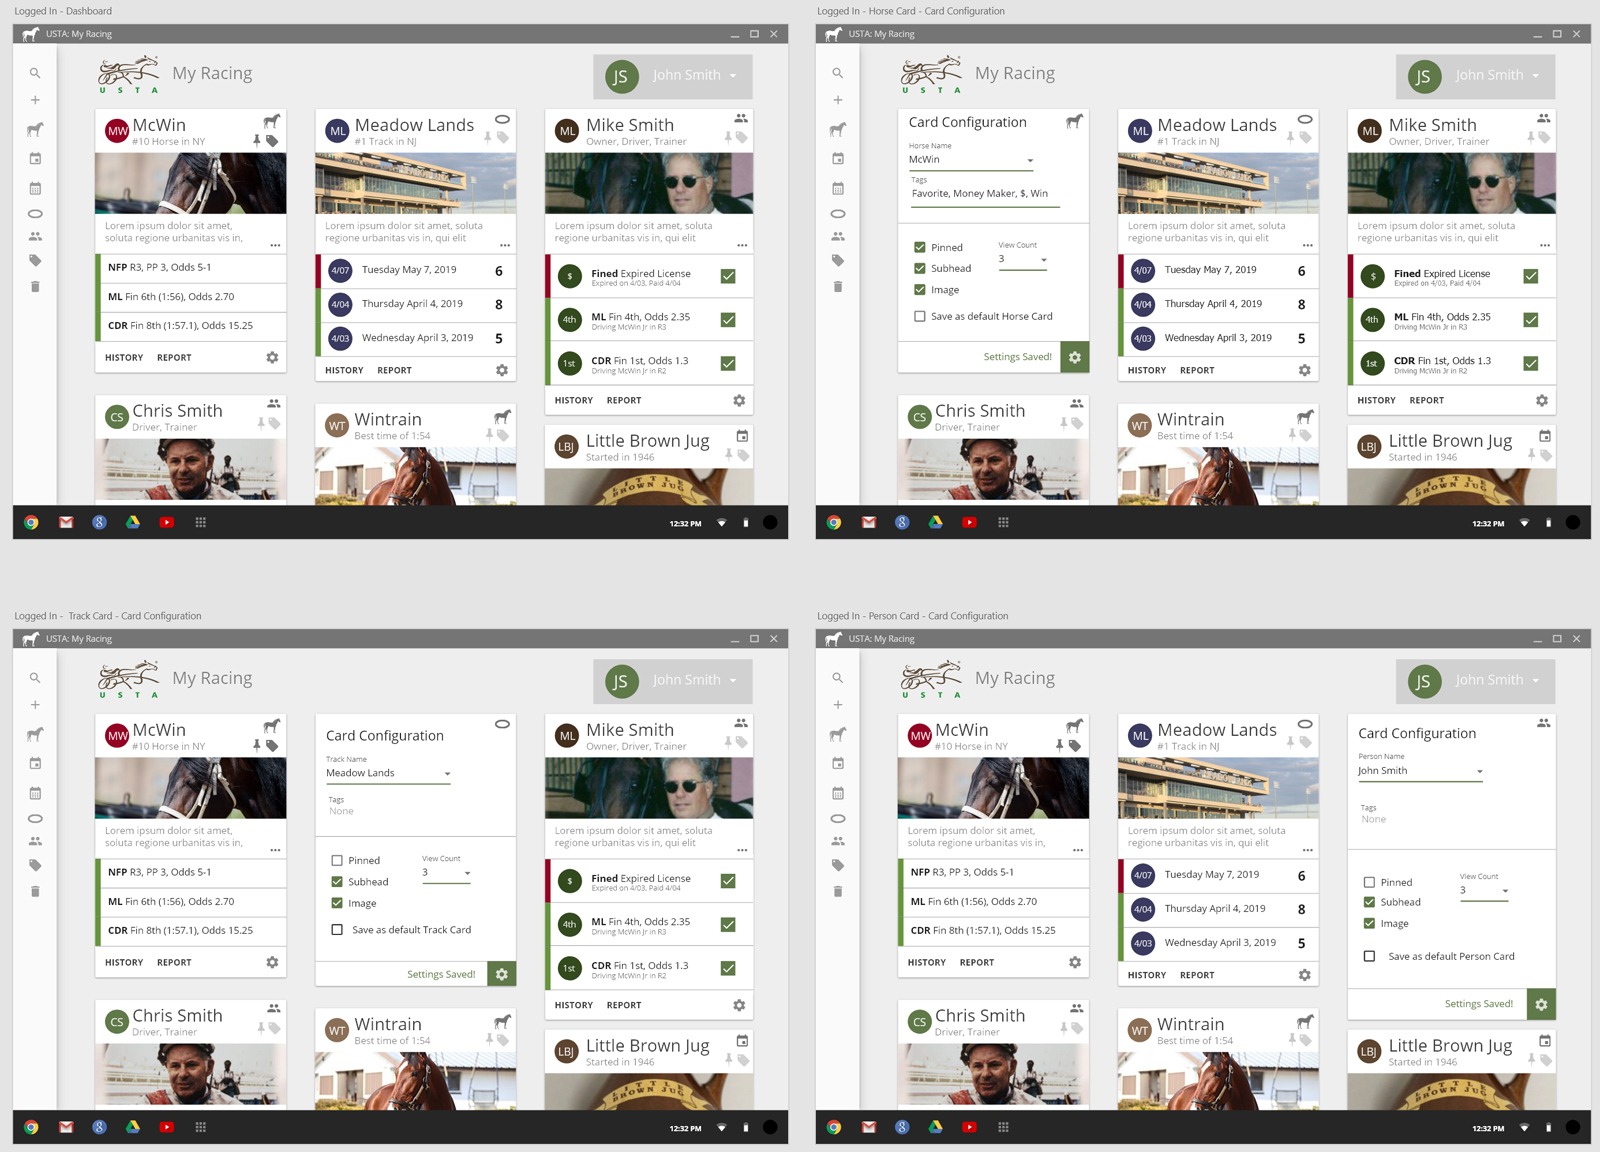Click HISTORY on Mike Smith card in Dashboard

574,400
